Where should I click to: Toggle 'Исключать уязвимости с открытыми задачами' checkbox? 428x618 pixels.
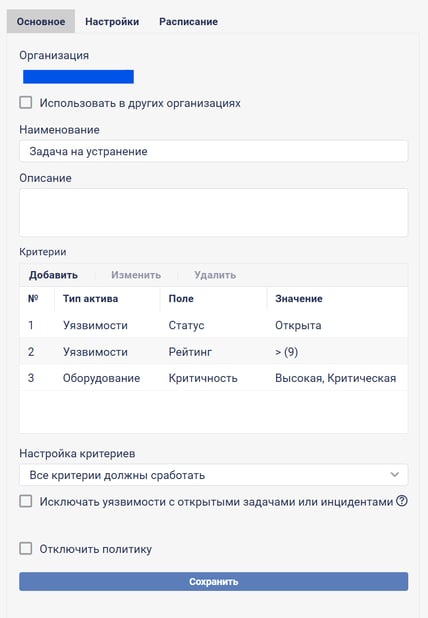click(x=26, y=501)
